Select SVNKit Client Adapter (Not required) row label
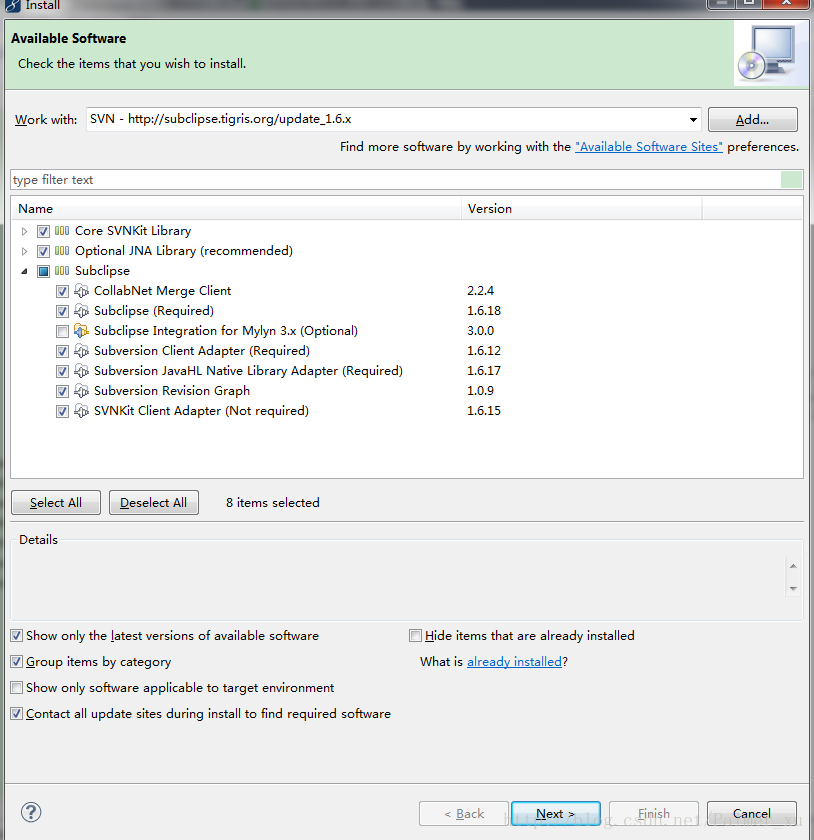This screenshot has height=840, width=814. click(201, 411)
